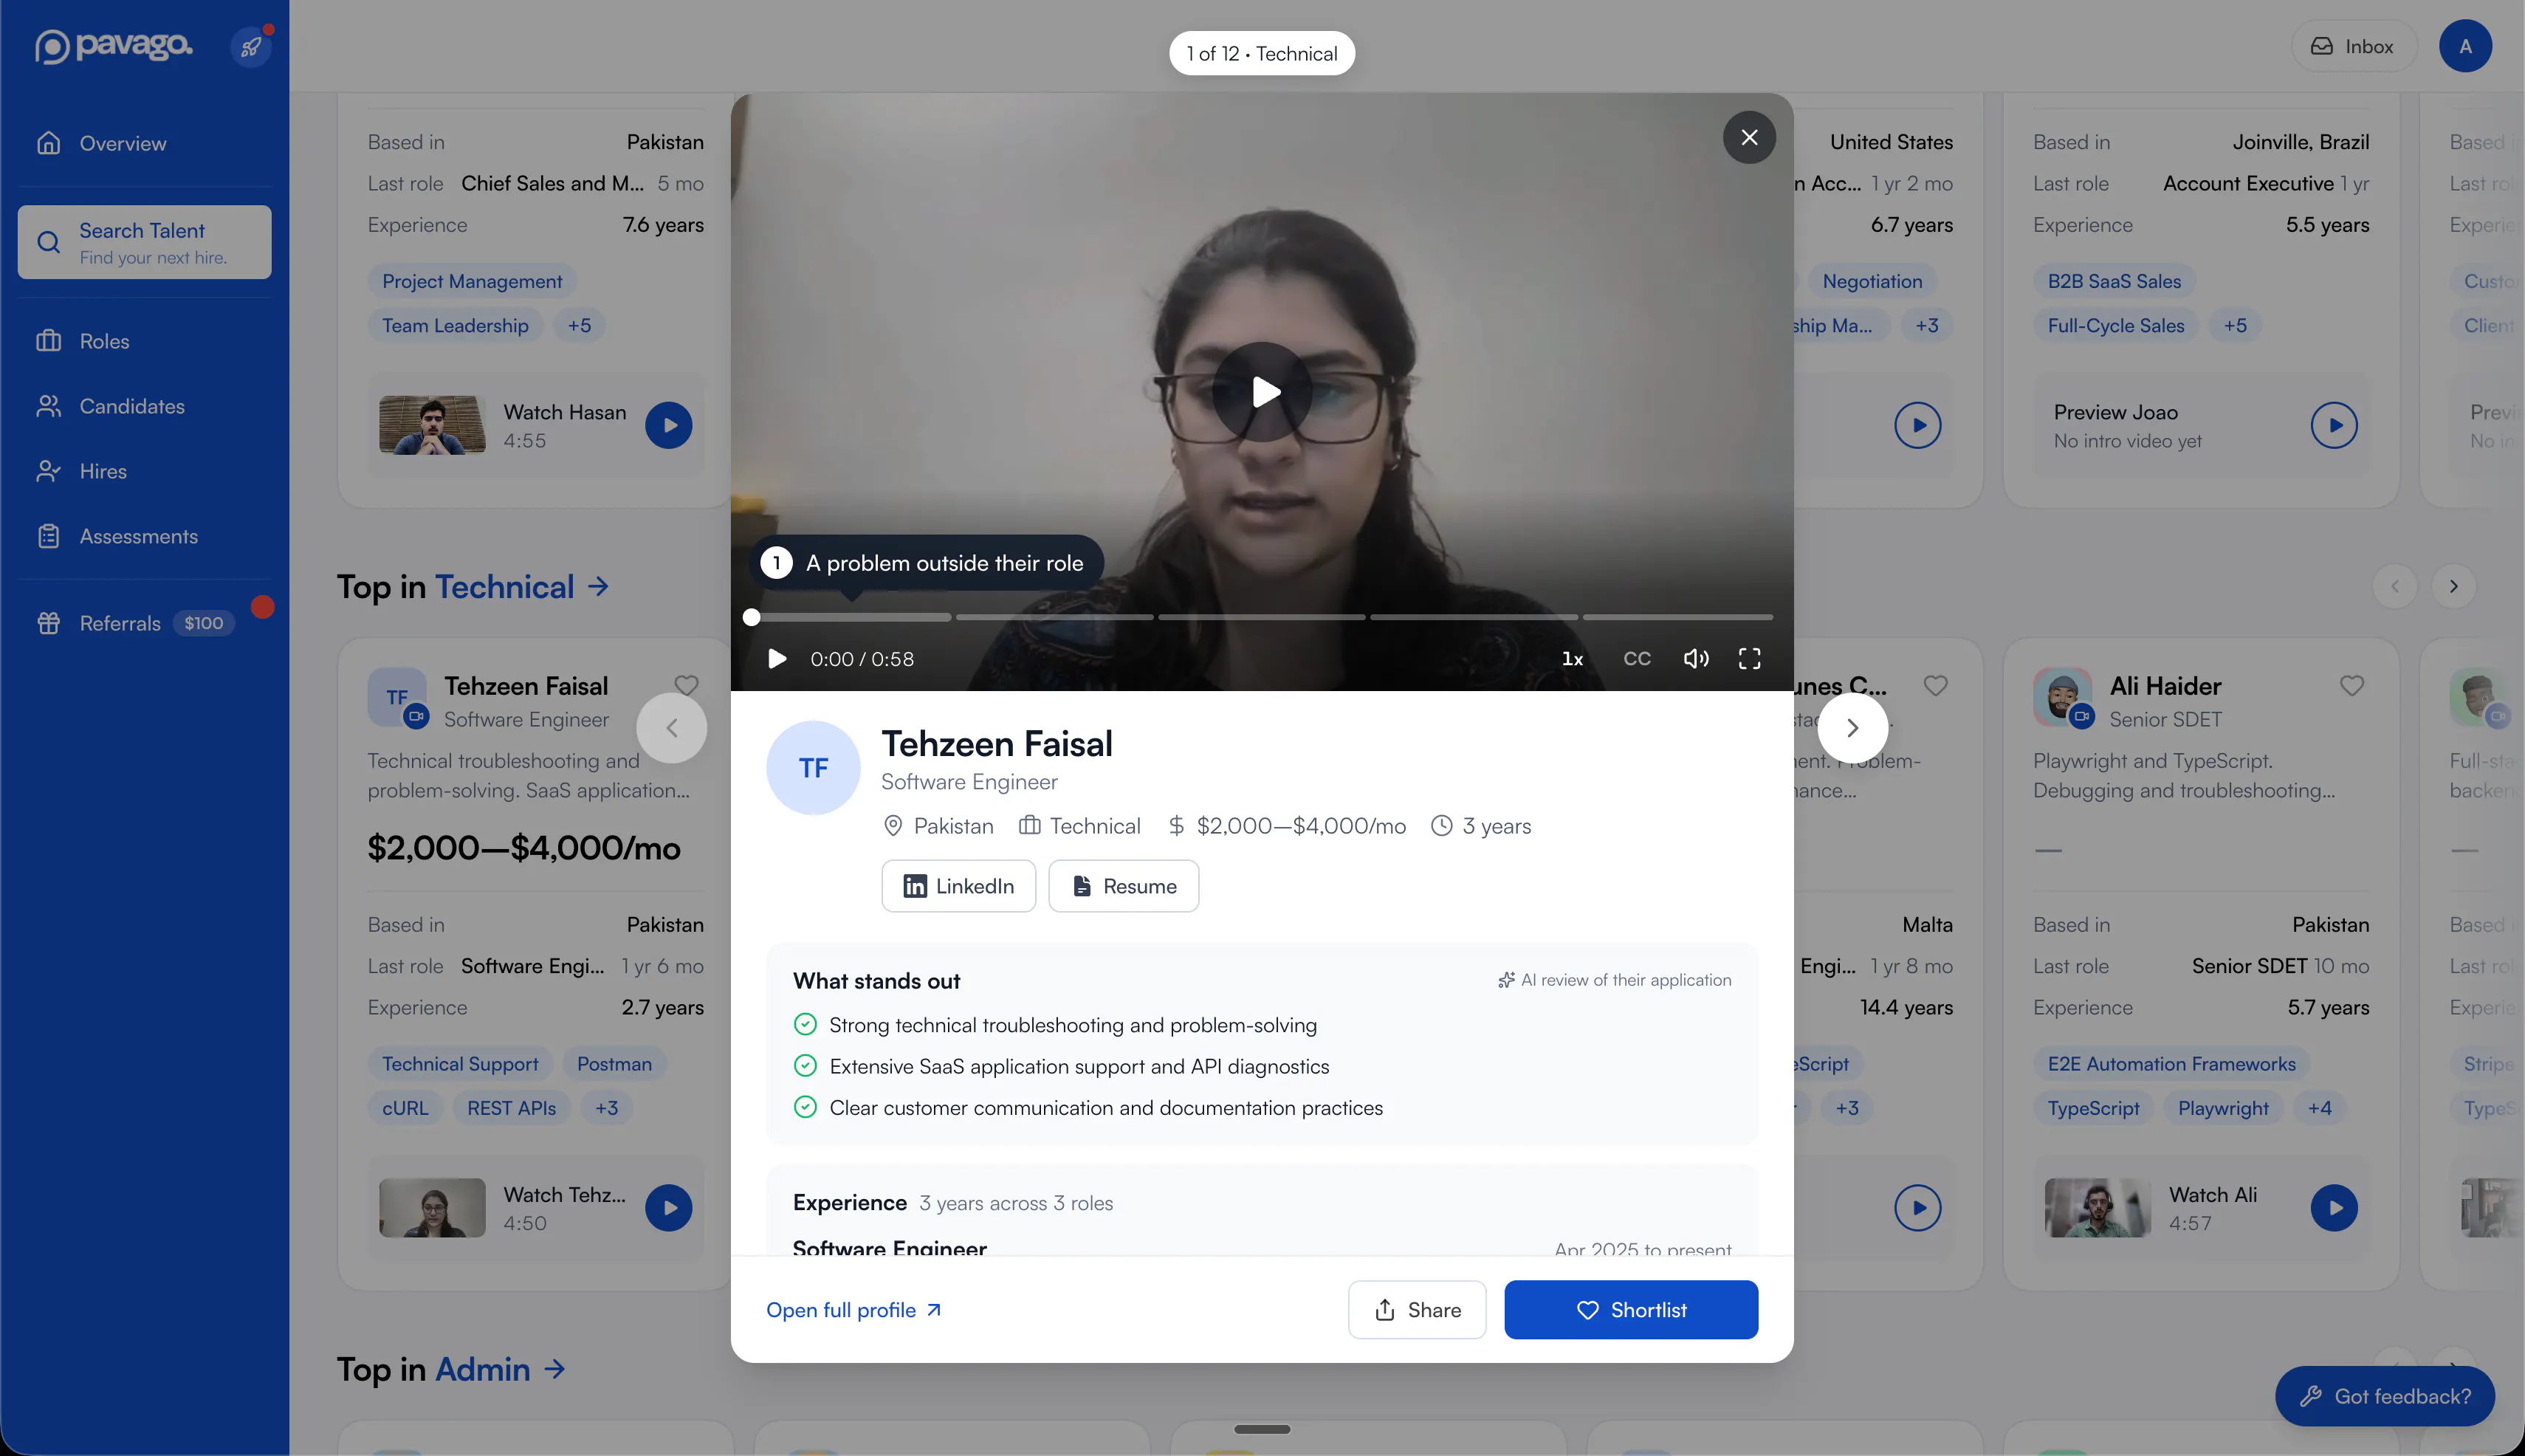The image size is (2525, 1456).
Task: Toggle closed captions CC
Action: coord(1637,659)
